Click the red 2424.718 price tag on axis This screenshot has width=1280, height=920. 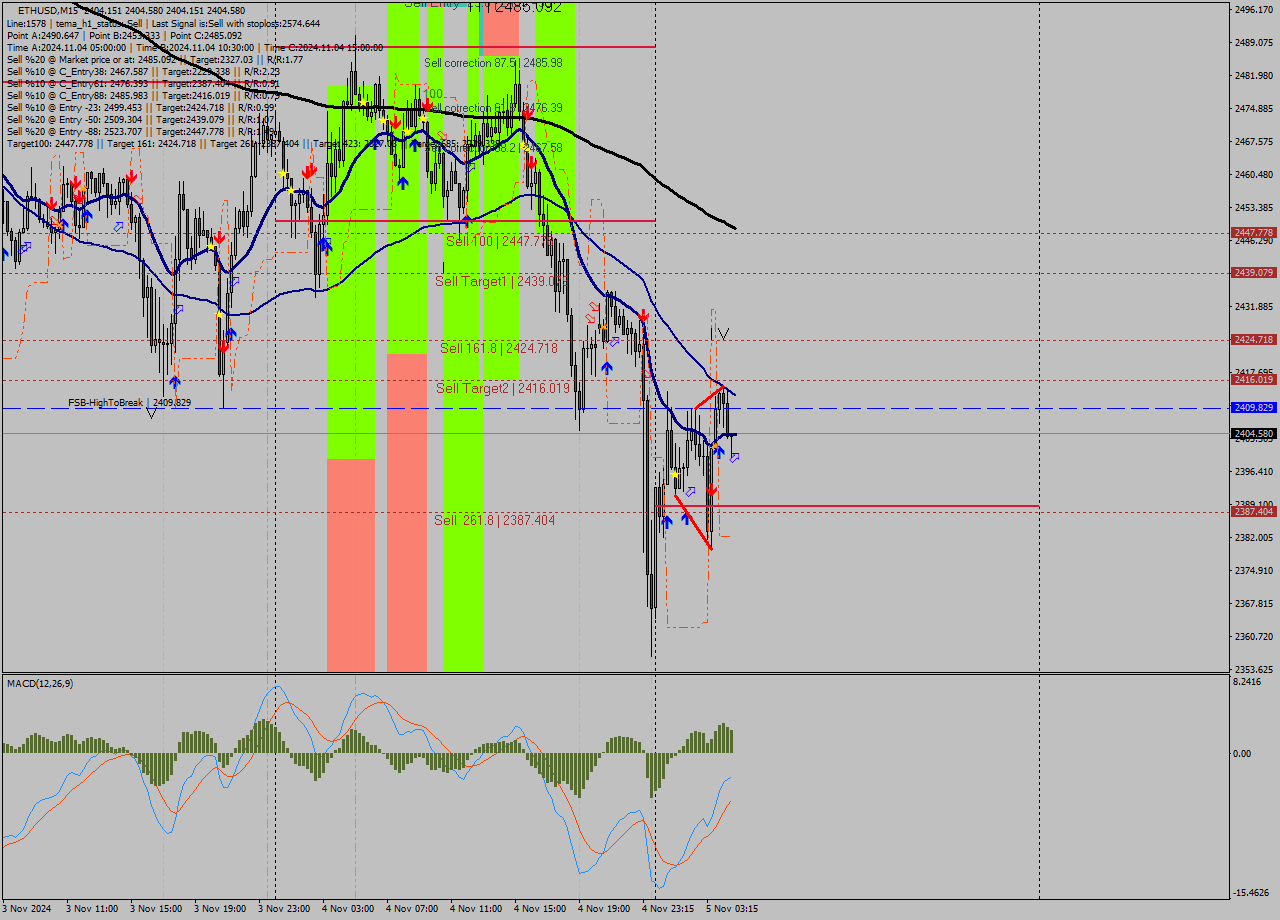click(x=1254, y=340)
